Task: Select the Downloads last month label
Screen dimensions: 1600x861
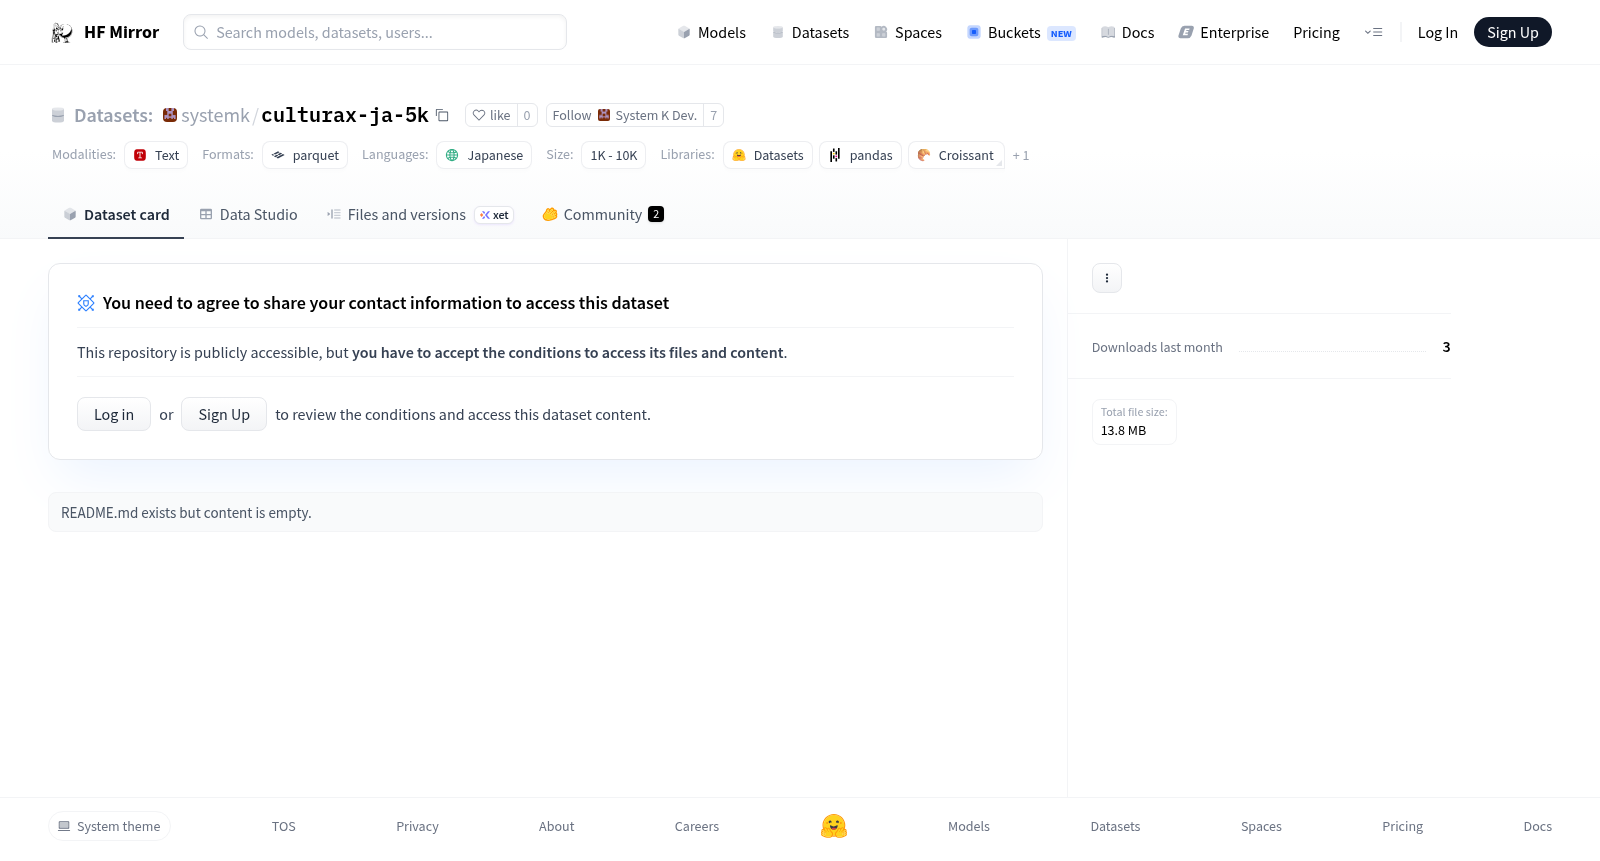Action: 1157,347
